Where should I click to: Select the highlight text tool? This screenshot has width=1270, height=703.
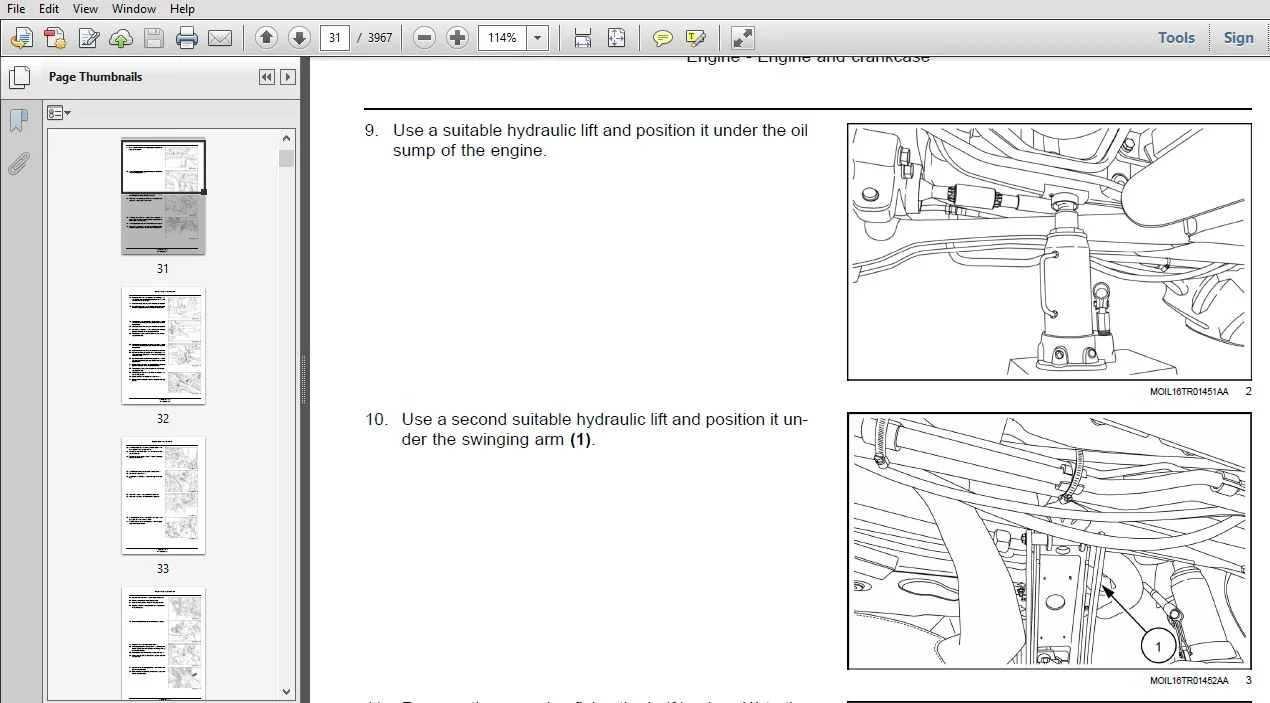point(696,38)
